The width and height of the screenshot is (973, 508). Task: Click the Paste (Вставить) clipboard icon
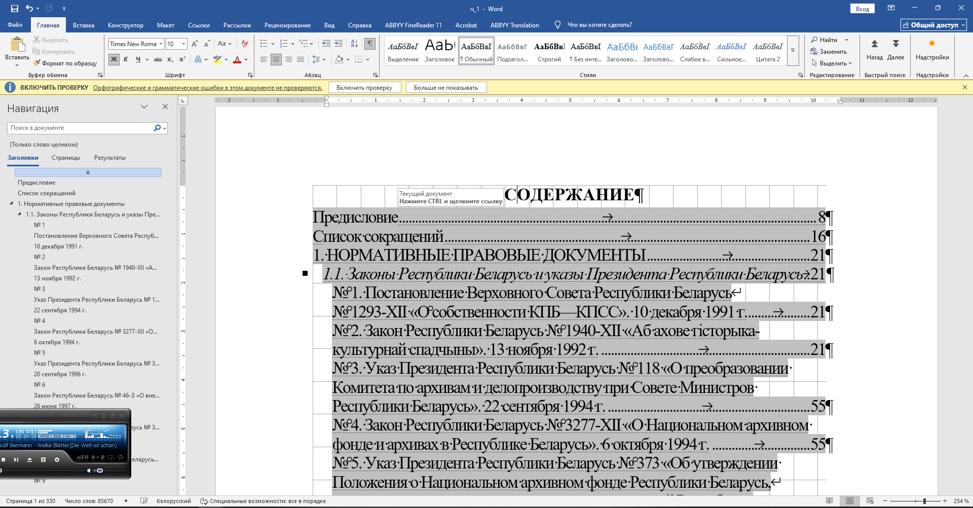(17, 45)
